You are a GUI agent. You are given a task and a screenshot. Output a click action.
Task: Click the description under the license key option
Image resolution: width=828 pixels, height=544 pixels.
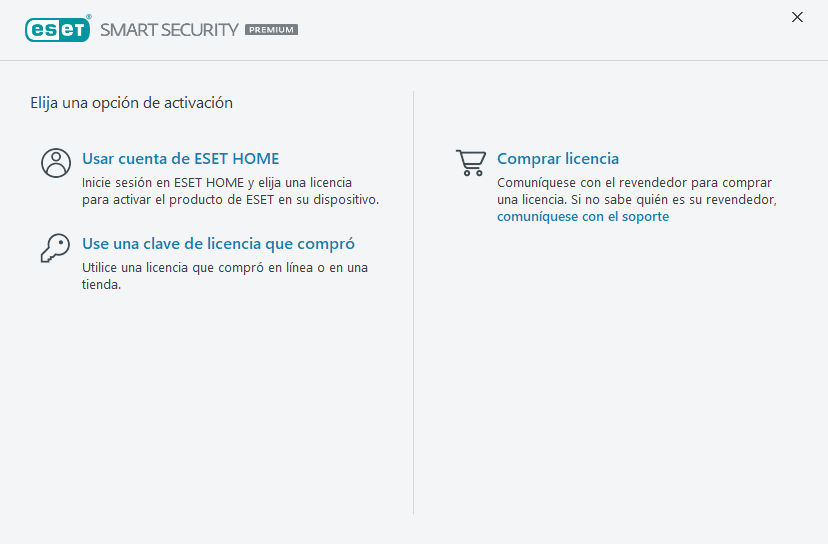[224, 268]
